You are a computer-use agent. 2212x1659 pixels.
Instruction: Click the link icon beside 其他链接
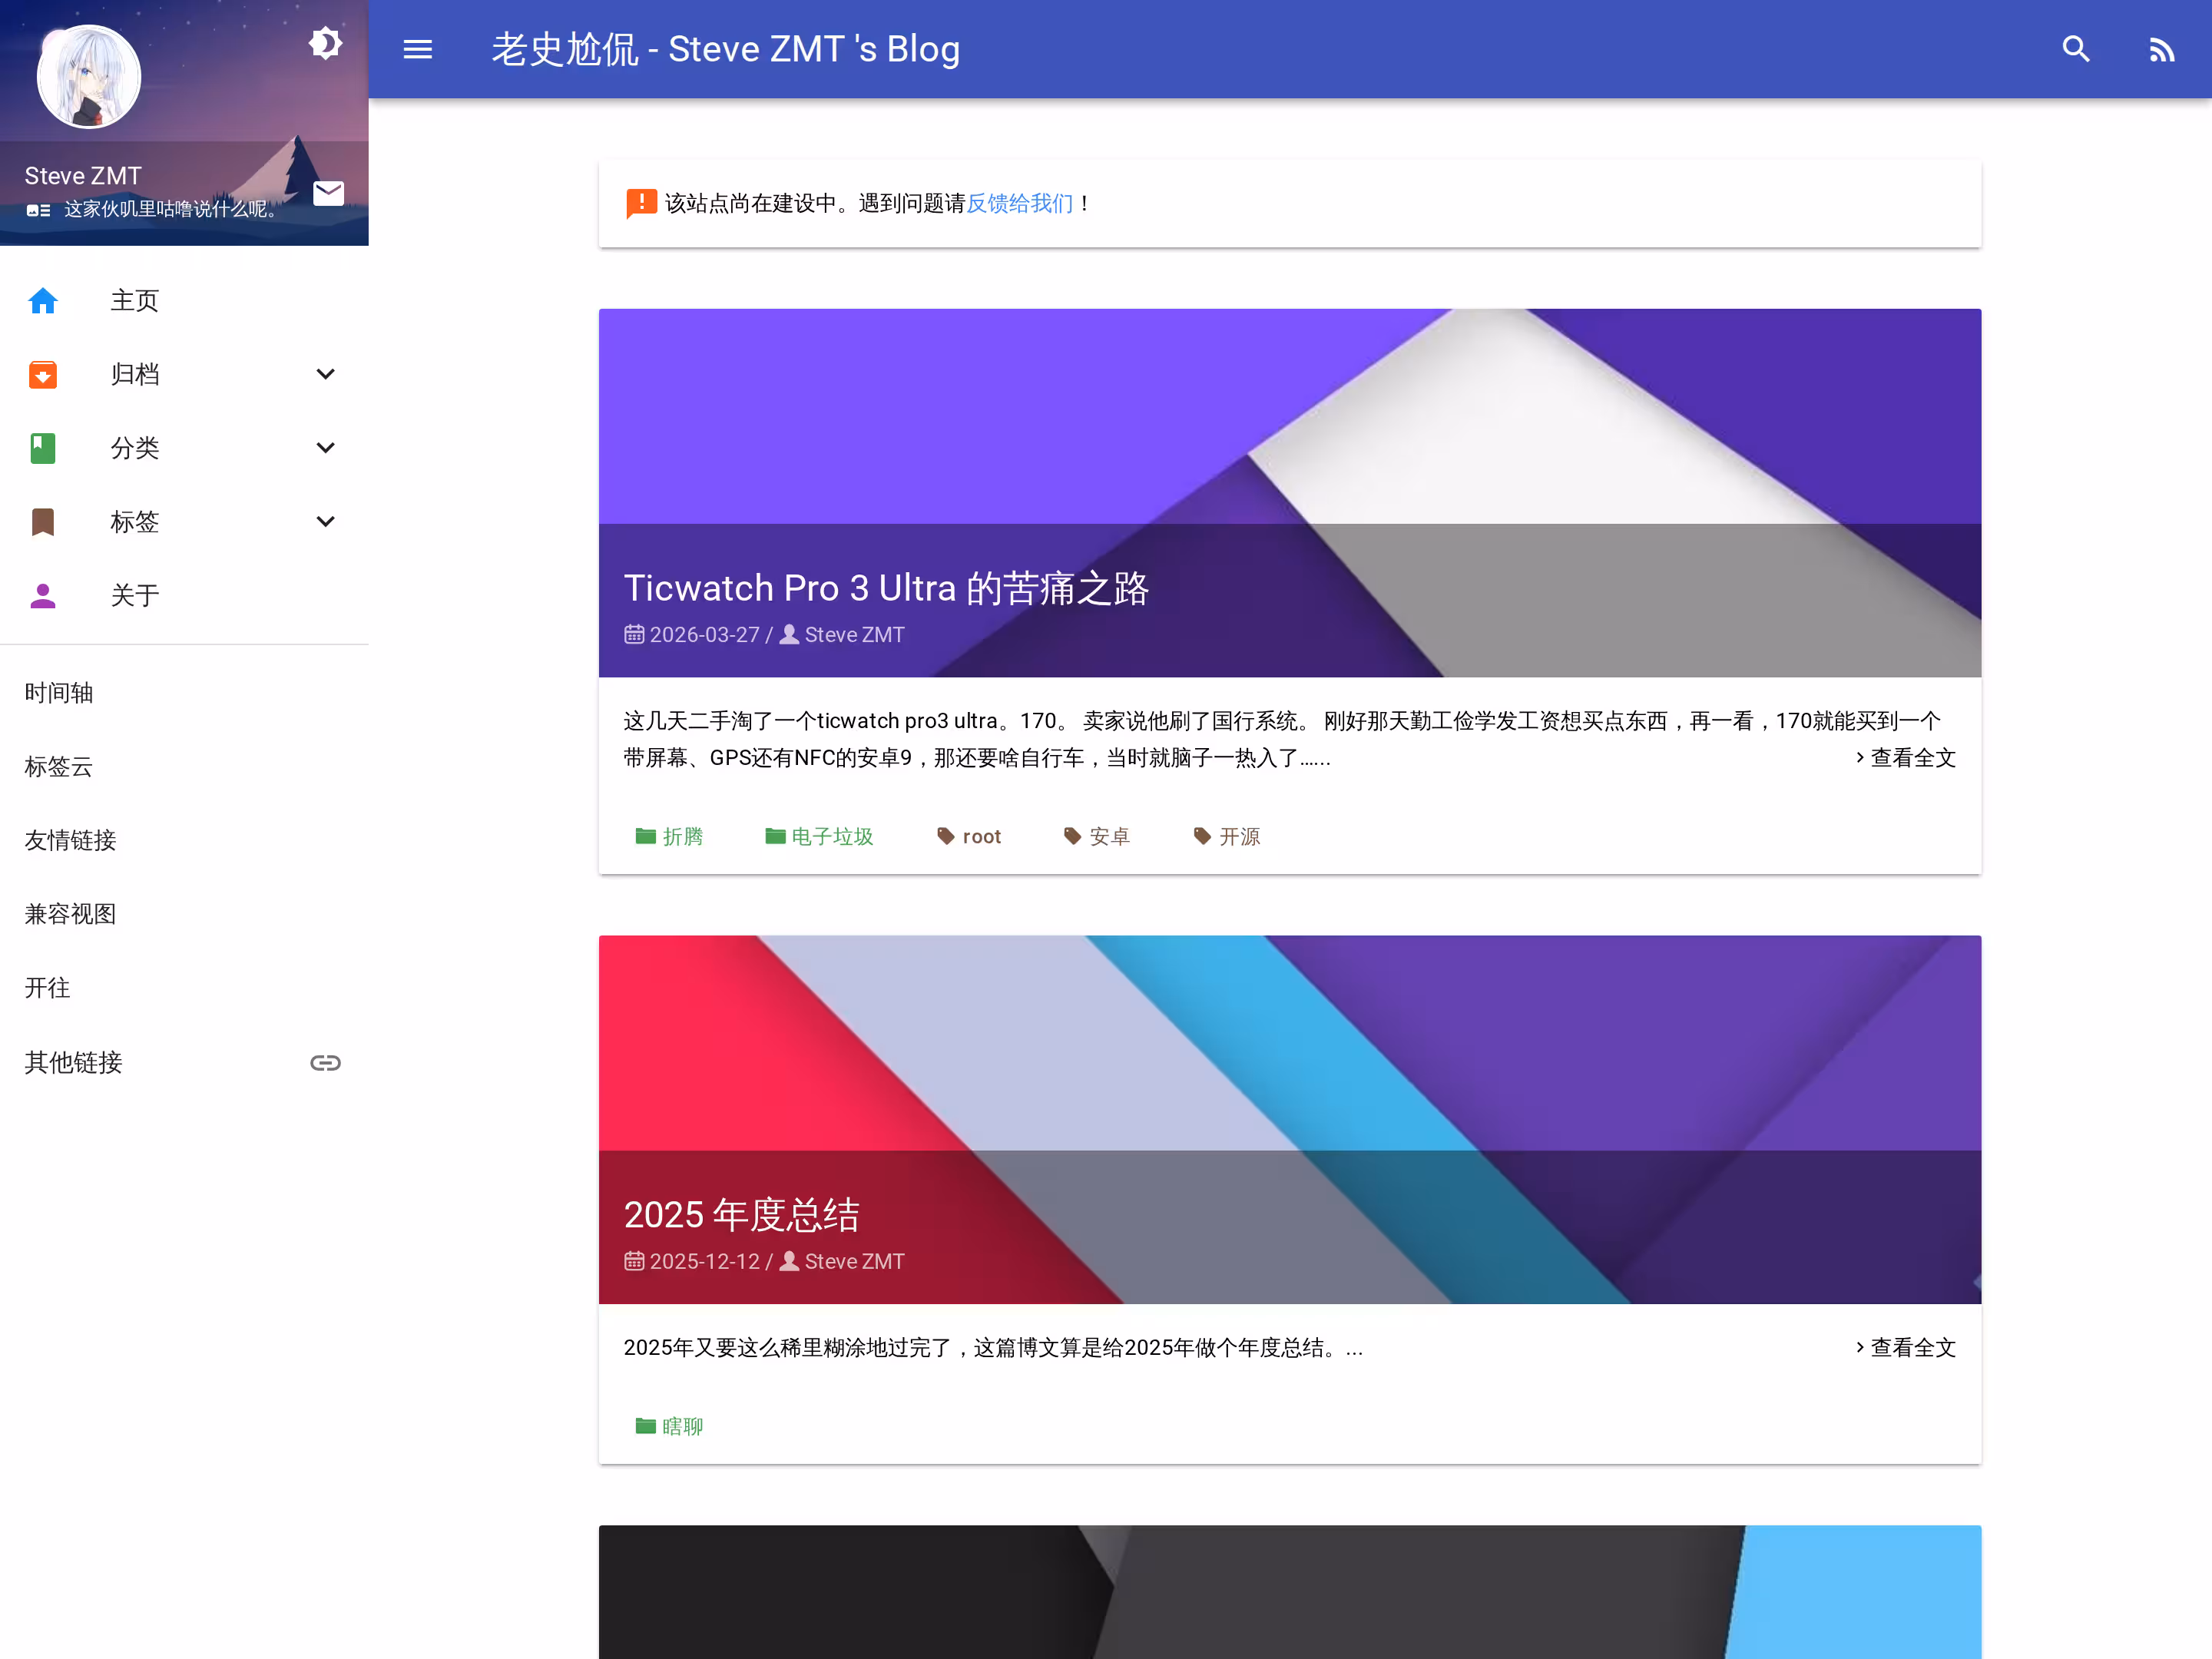(x=325, y=1063)
